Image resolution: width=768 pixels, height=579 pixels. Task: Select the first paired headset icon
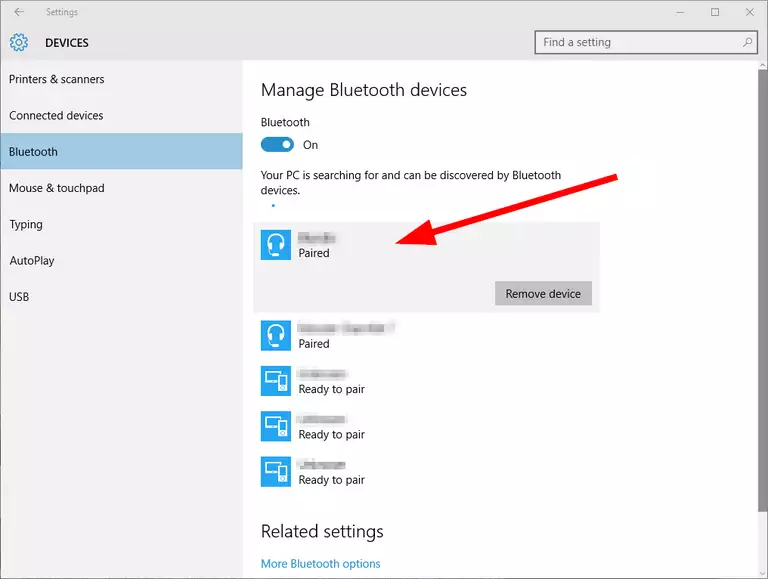coord(276,245)
